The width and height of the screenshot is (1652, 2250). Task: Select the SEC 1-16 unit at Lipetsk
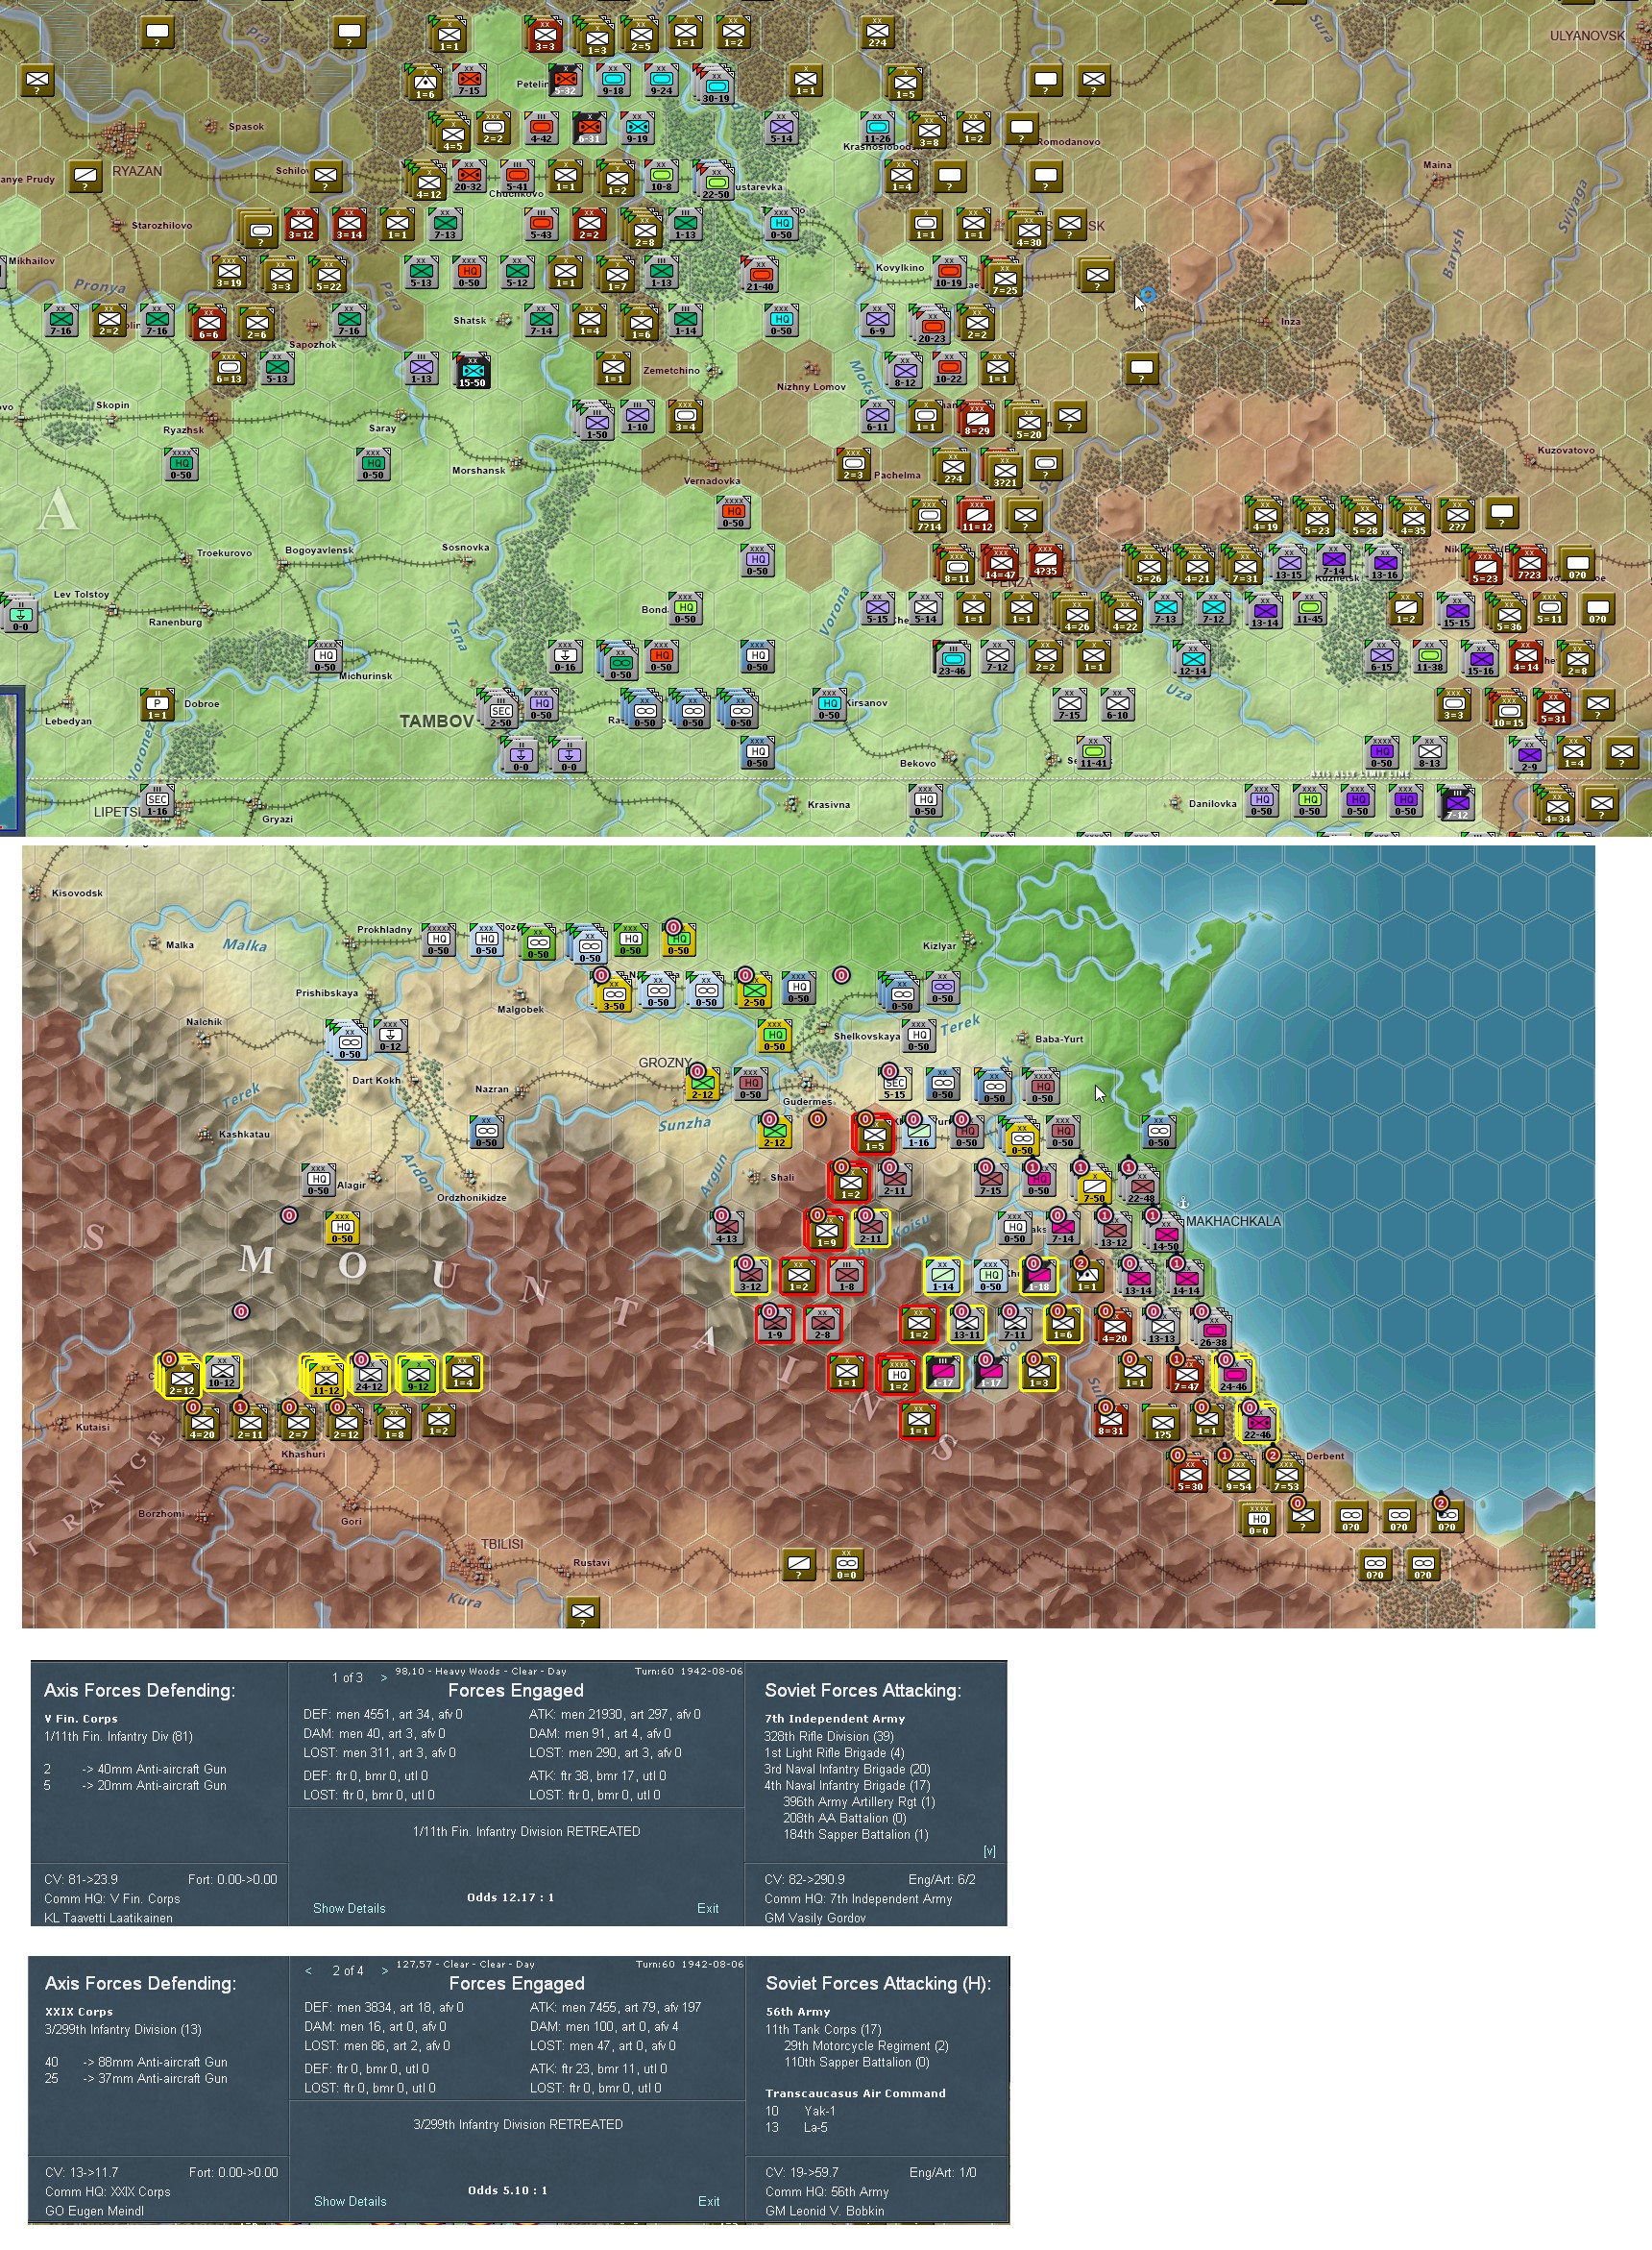(x=157, y=800)
